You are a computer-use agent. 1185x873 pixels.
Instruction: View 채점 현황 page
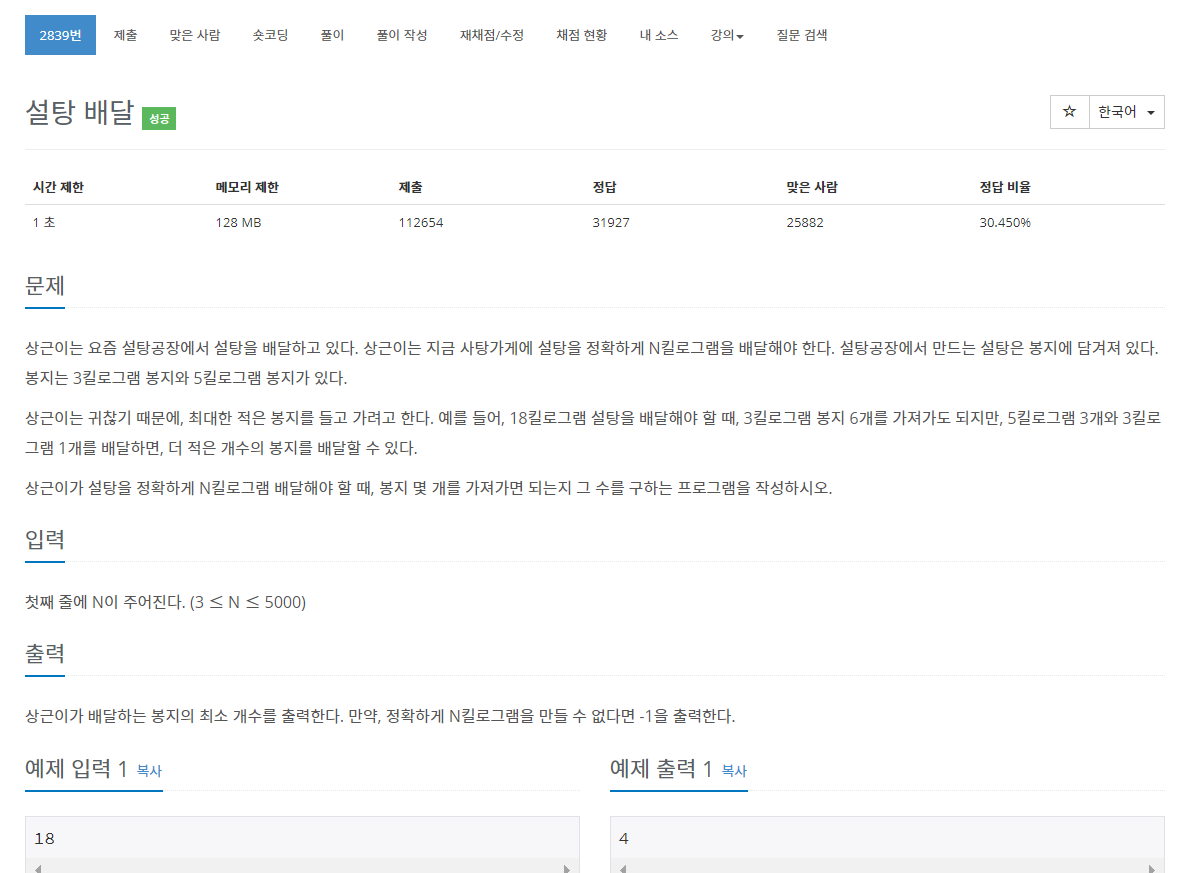tap(582, 35)
